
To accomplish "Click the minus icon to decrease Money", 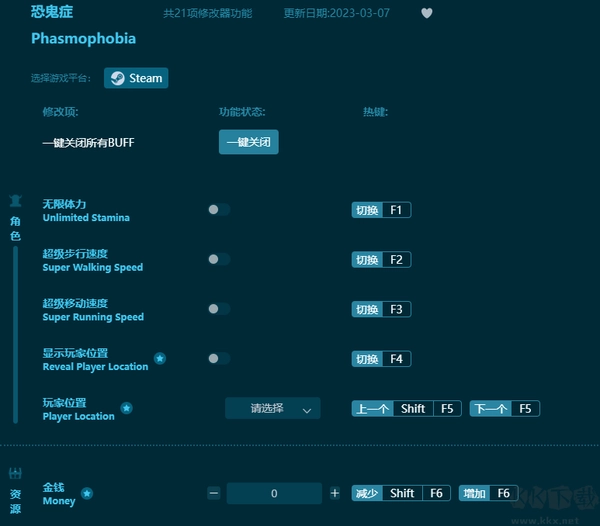I will [214, 493].
